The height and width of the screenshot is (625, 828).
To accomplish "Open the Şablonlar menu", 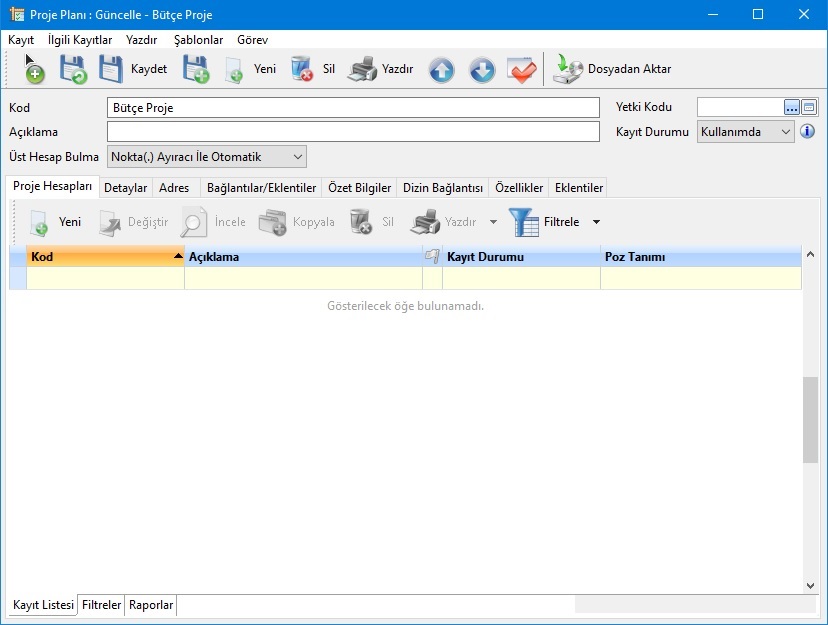I will [198, 40].
